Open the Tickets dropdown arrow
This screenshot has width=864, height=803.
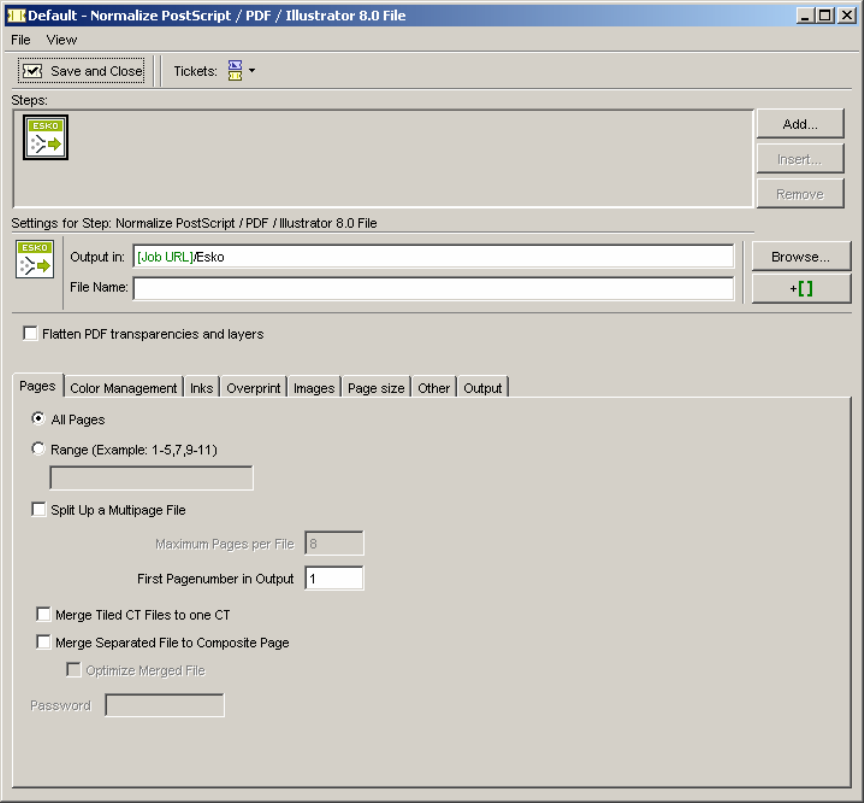click(x=252, y=71)
